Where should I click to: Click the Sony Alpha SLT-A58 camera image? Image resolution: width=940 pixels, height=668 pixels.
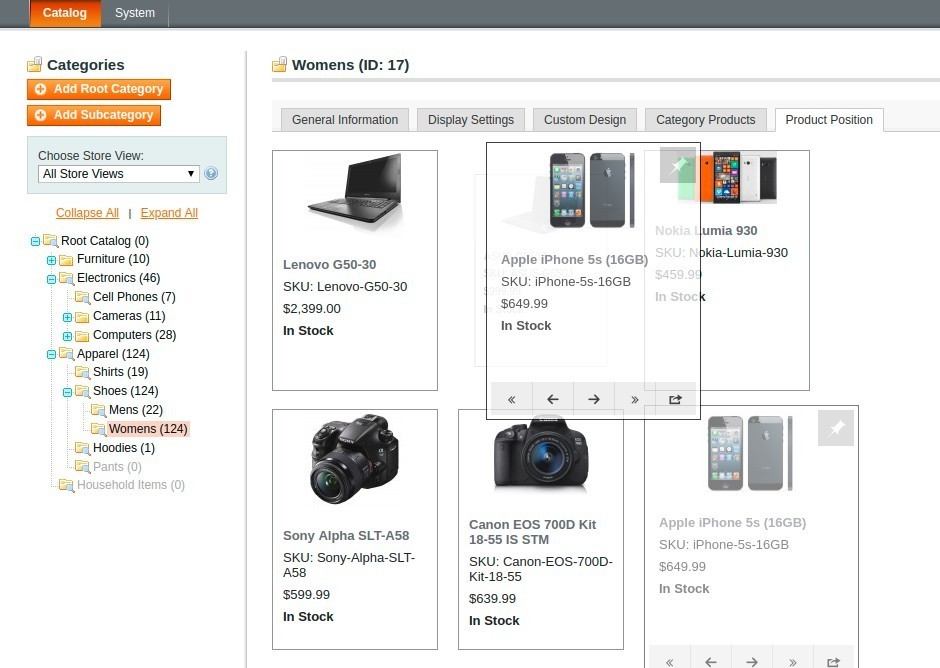pos(355,459)
